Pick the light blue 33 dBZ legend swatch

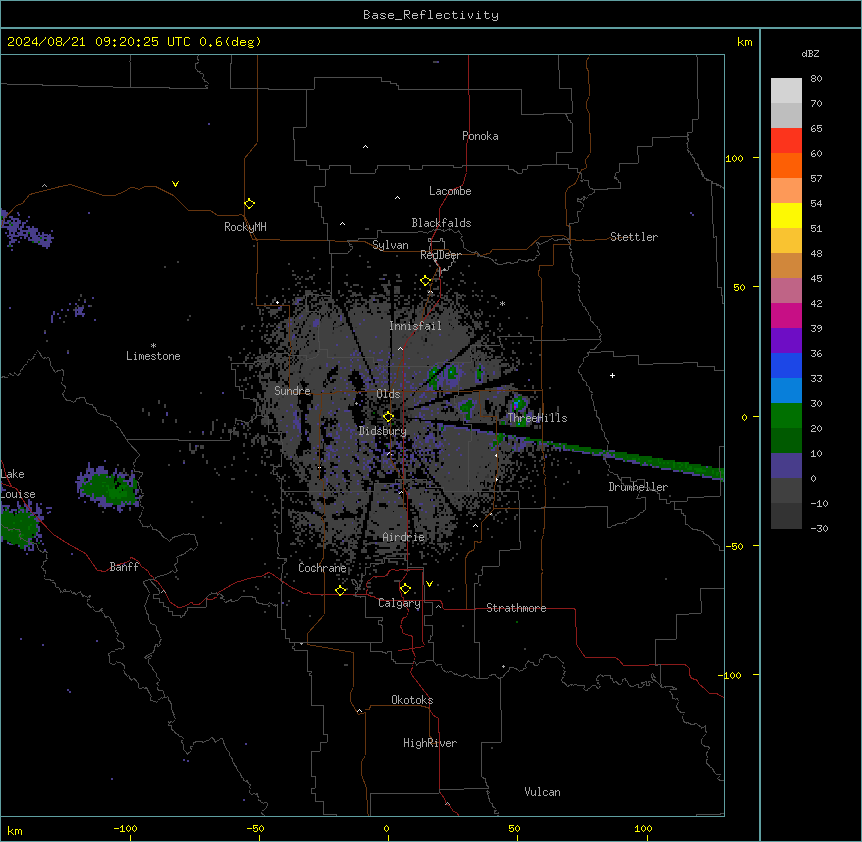pos(786,391)
